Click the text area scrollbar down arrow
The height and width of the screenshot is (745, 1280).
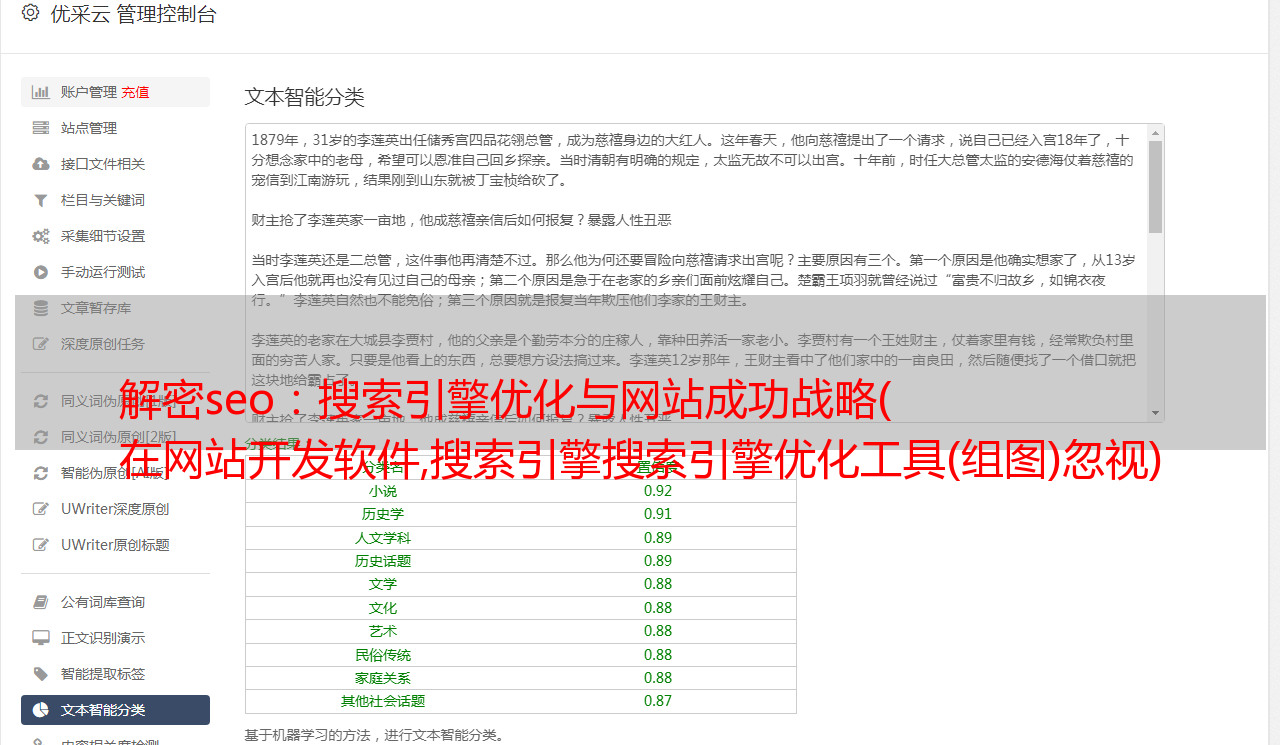tap(1156, 413)
